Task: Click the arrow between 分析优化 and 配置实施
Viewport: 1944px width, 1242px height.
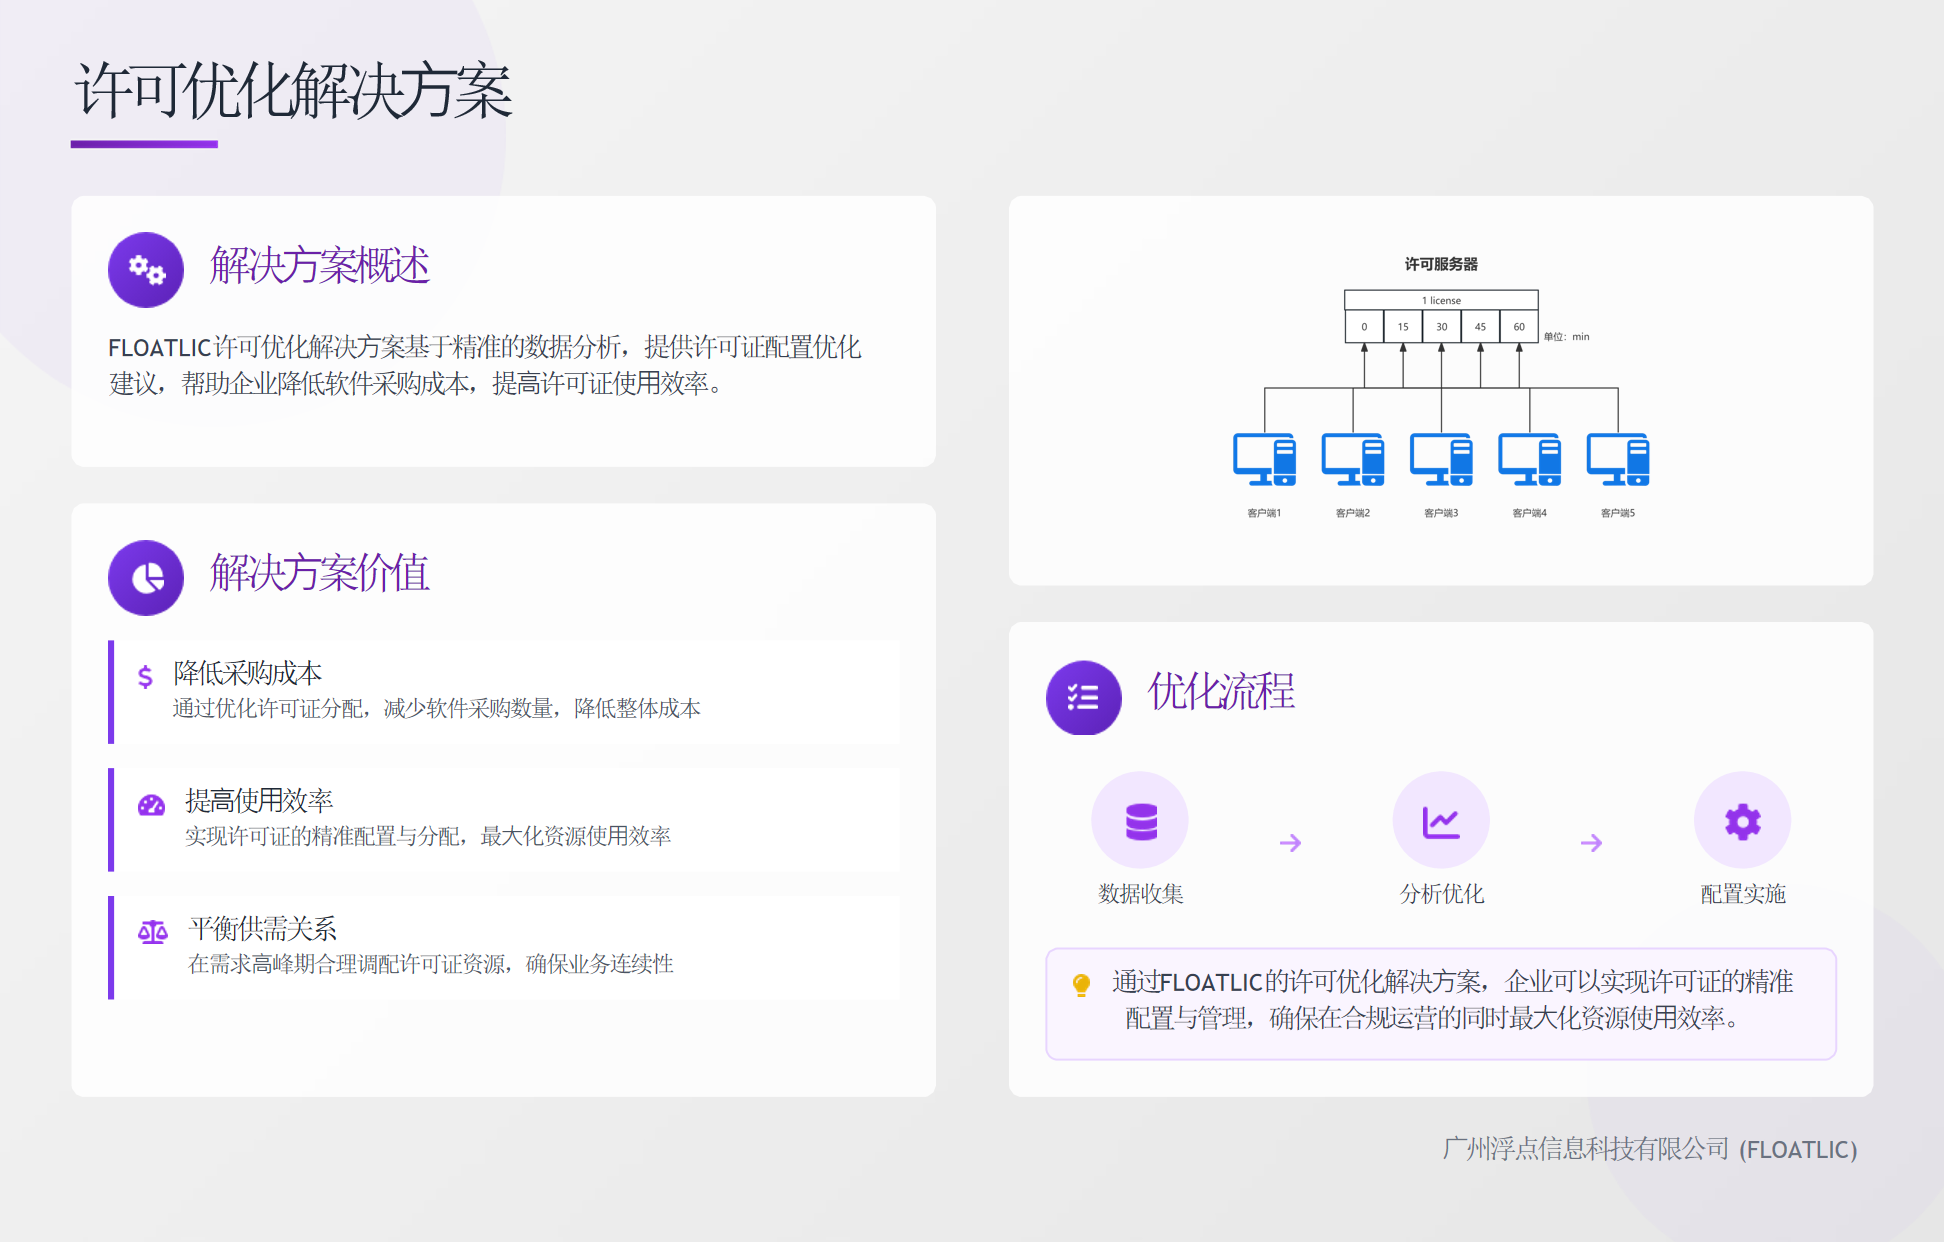Action: pyautogui.click(x=1591, y=843)
